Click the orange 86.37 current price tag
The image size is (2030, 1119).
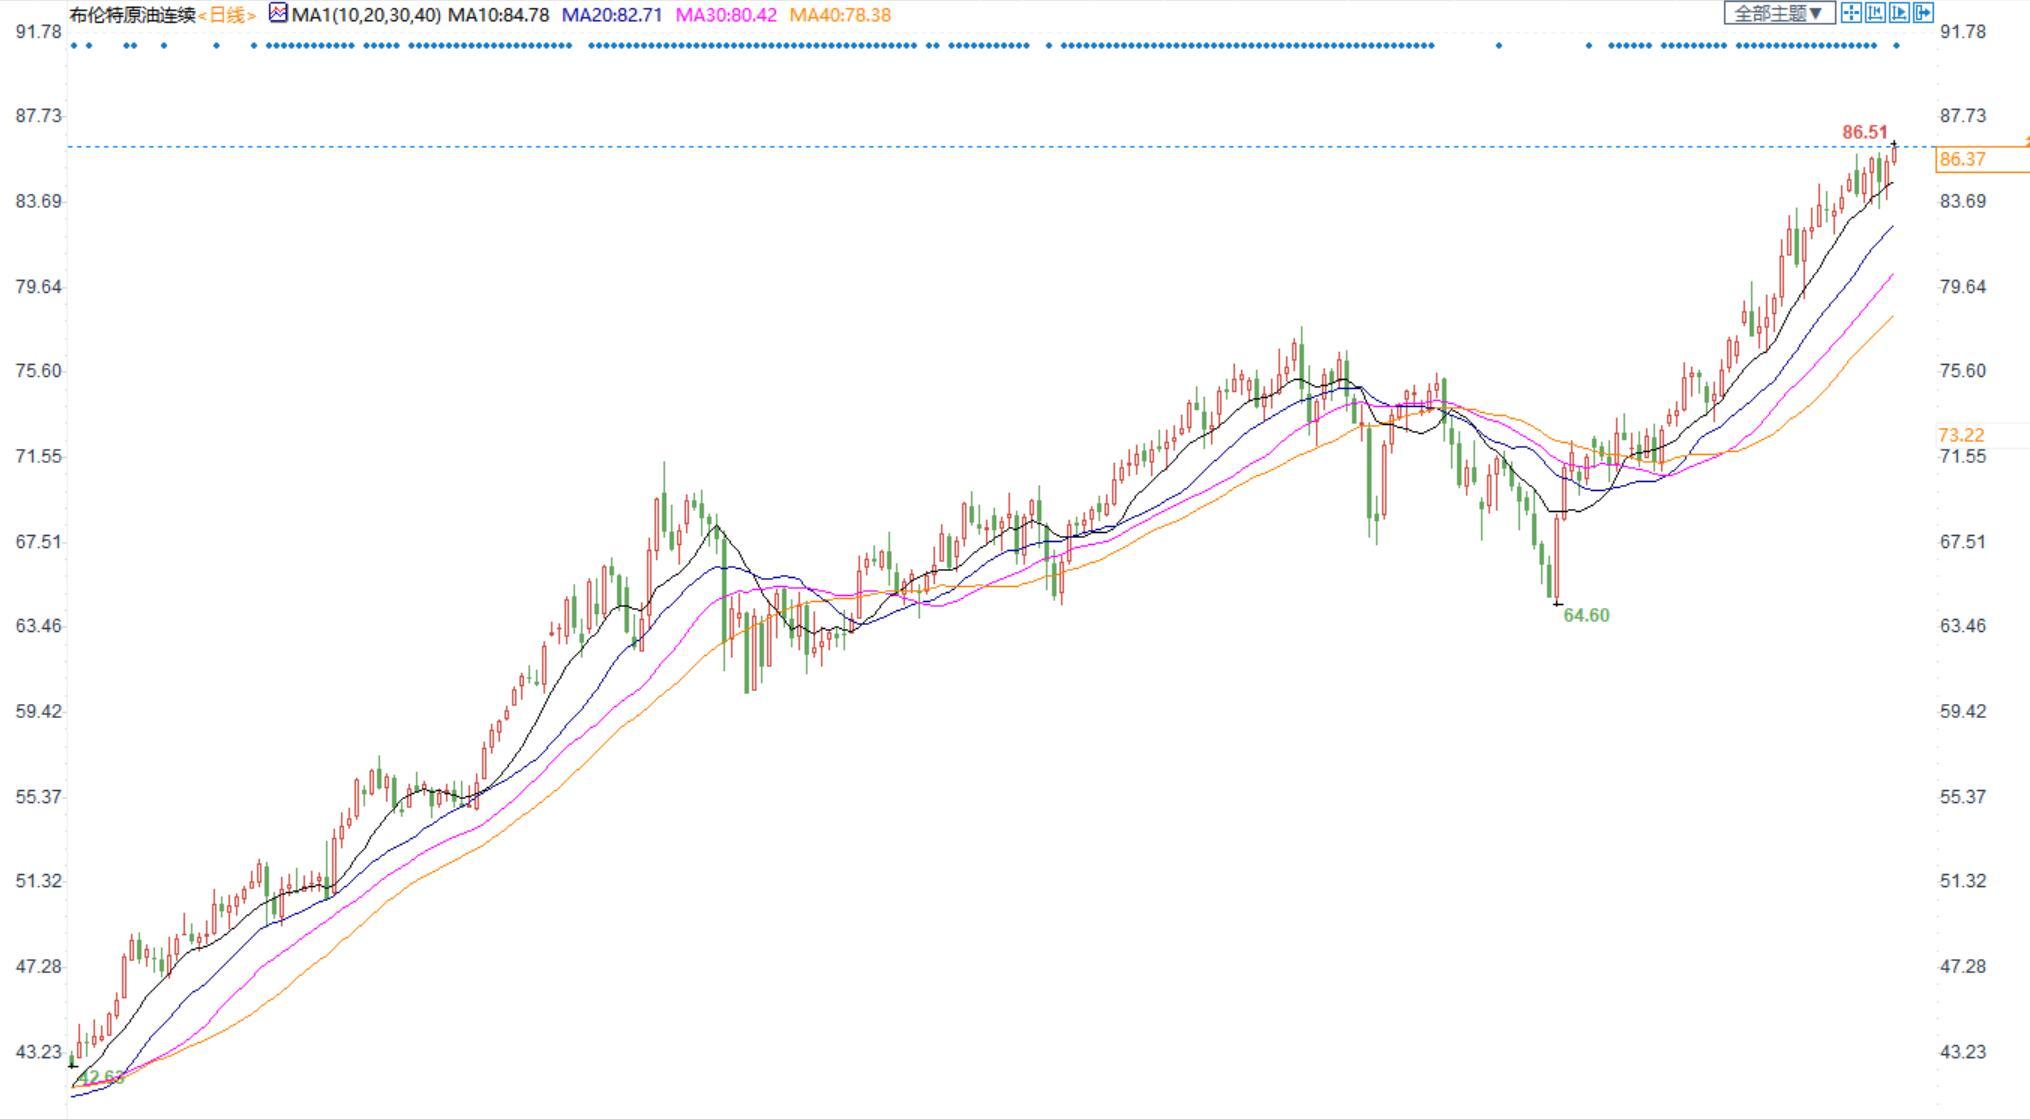click(1962, 159)
